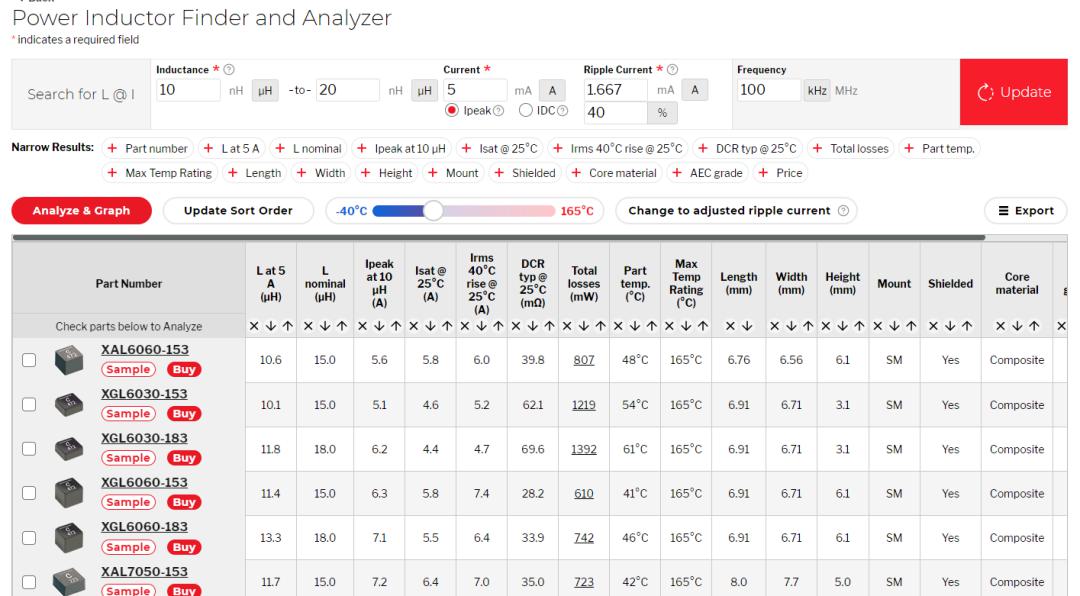Image resolution: width=1080 pixels, height=596 pixels.
Task: Check the XGL6030-183 row checkbox
Action: click(26, 448)
